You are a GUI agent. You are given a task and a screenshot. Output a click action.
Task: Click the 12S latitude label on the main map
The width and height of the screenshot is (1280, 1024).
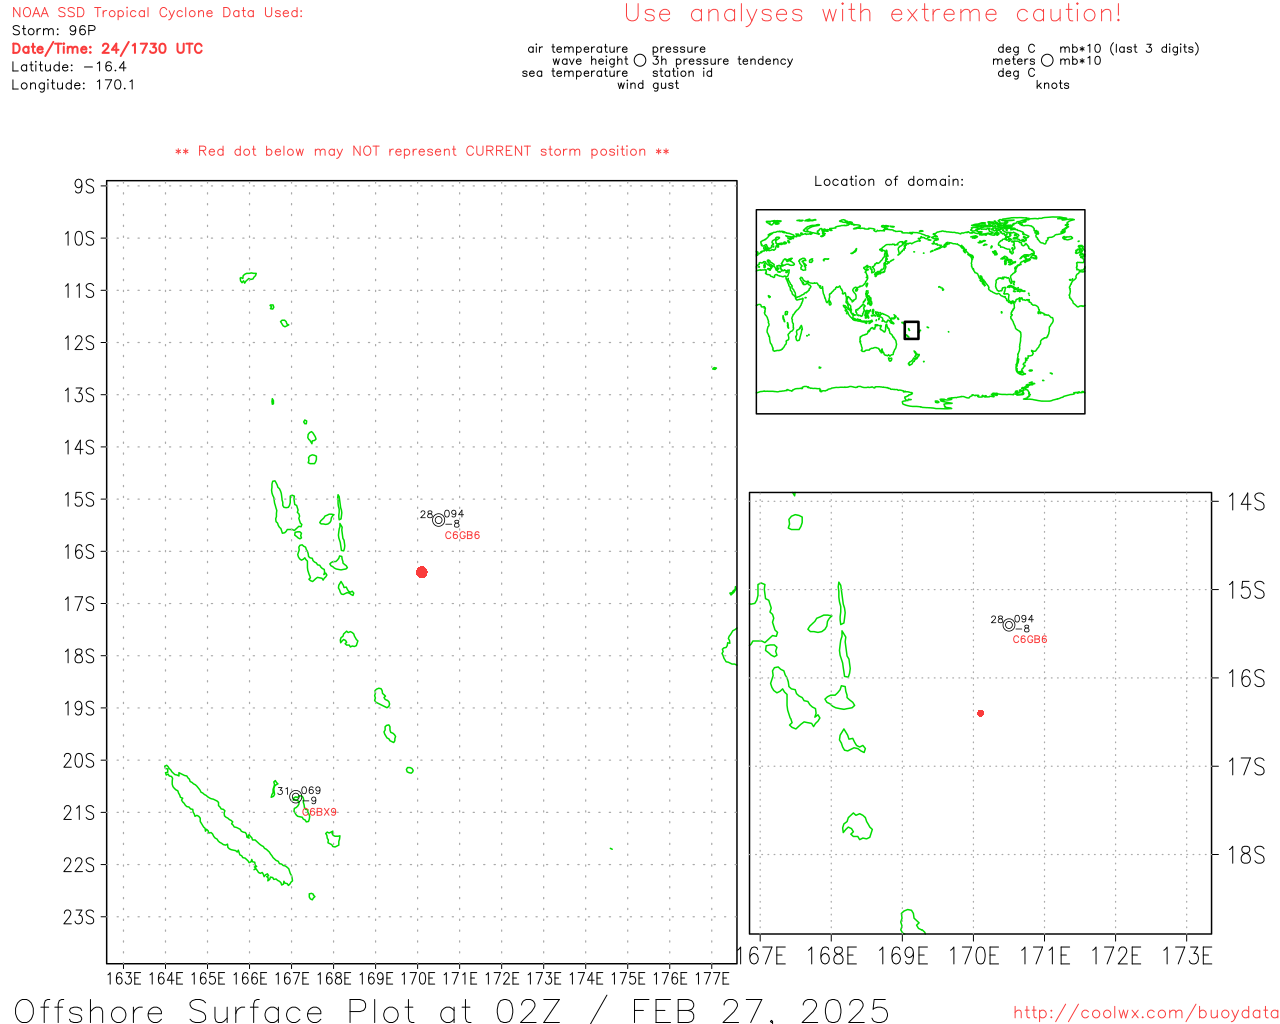pos(79,343)
